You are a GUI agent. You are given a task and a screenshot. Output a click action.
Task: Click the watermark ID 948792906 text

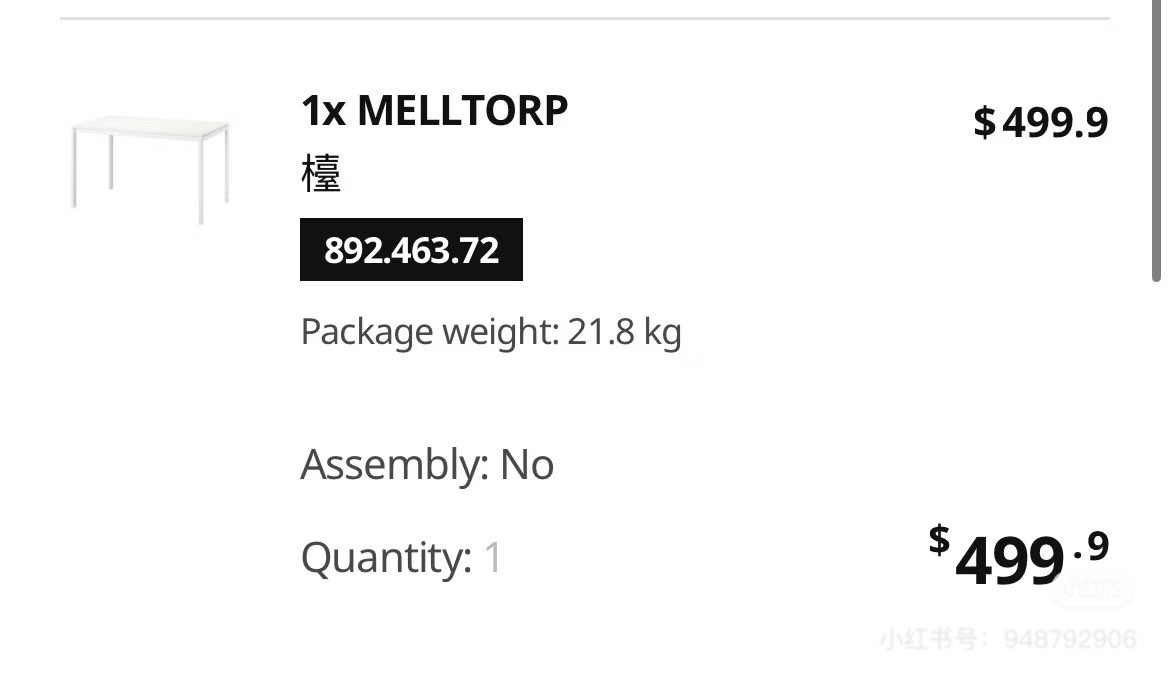pos(1070,639)
